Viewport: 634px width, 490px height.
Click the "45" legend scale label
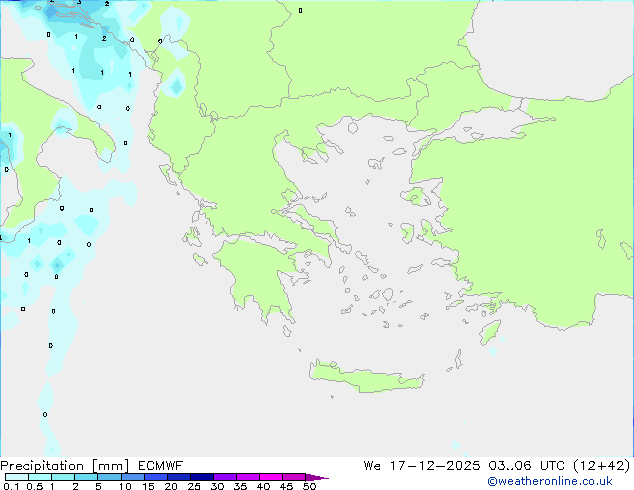point(286,486)
